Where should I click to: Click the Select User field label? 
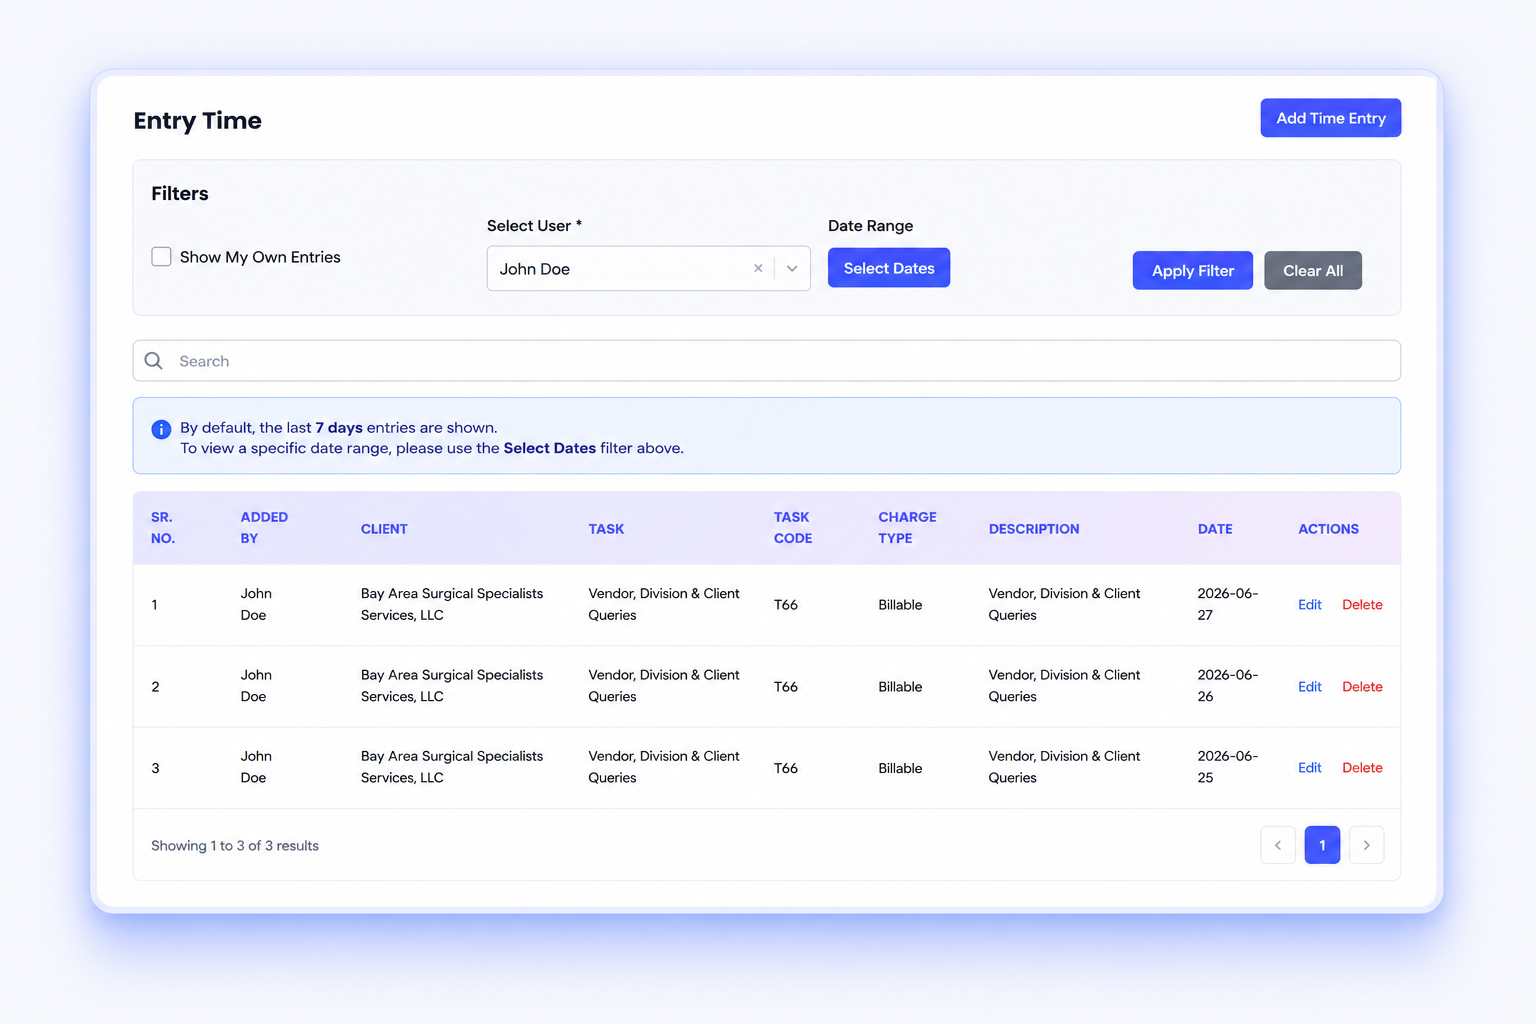pyautogui.click(x=534, y=226)
